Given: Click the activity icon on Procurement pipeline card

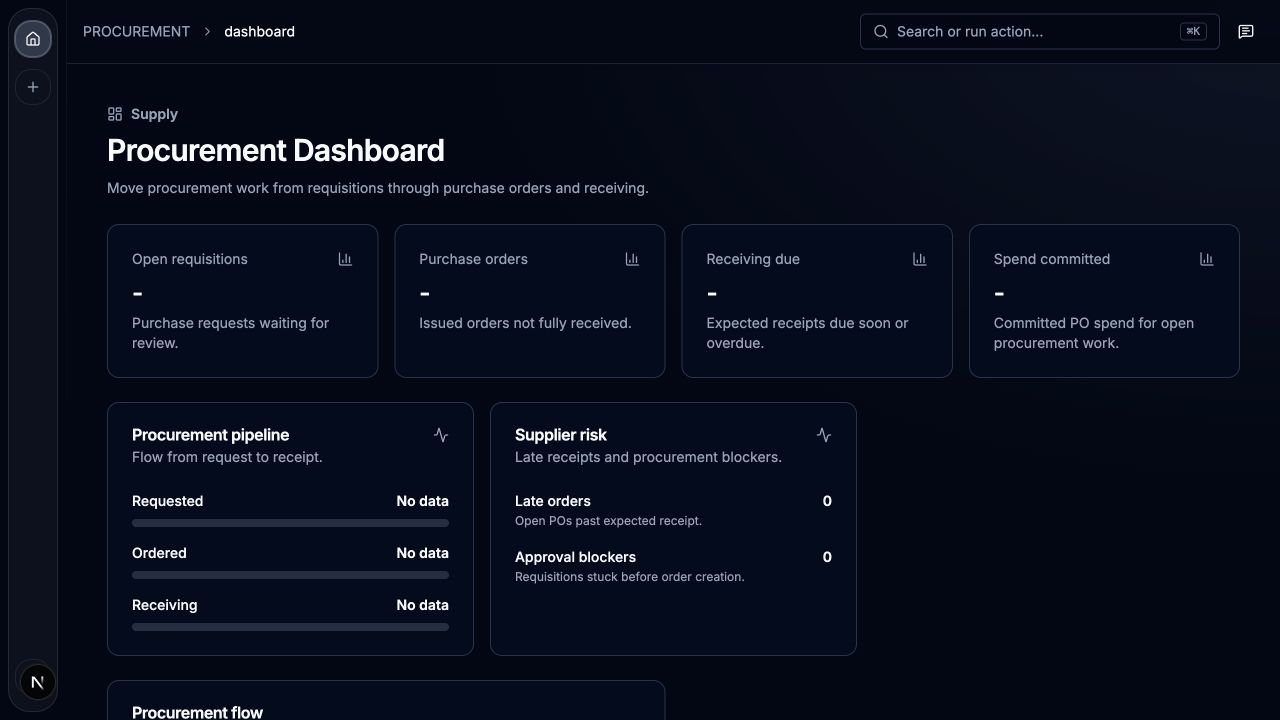Looking at the screenshot, I should 441,435.
